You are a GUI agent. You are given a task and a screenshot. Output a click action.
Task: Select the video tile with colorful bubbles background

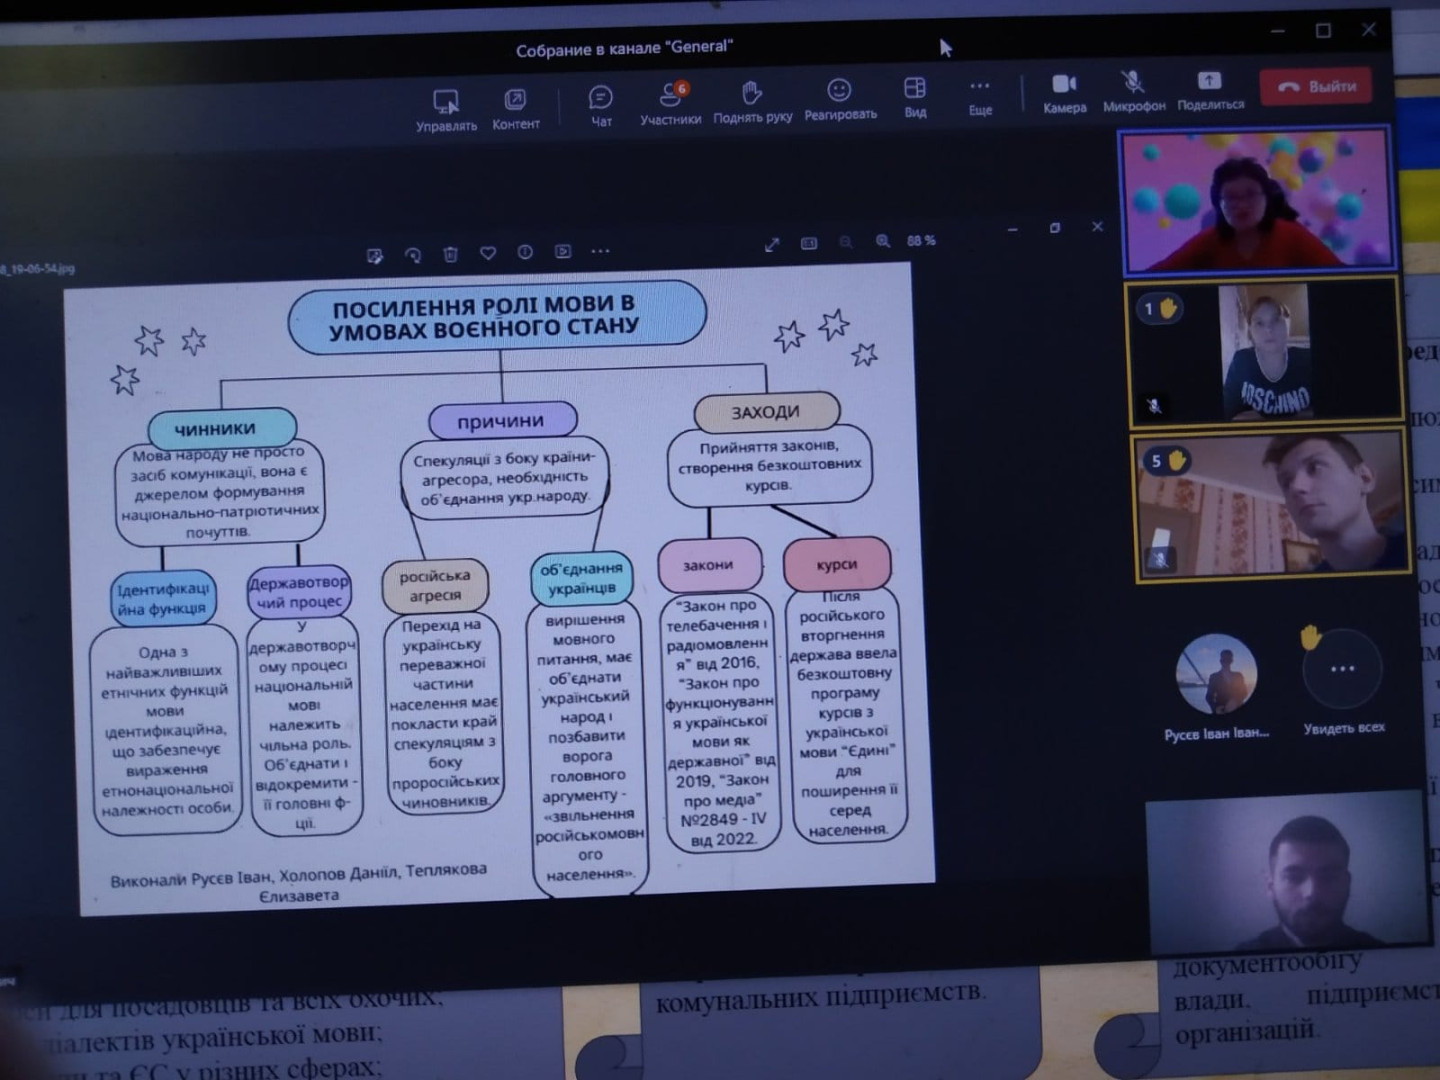pos(1258,200)
